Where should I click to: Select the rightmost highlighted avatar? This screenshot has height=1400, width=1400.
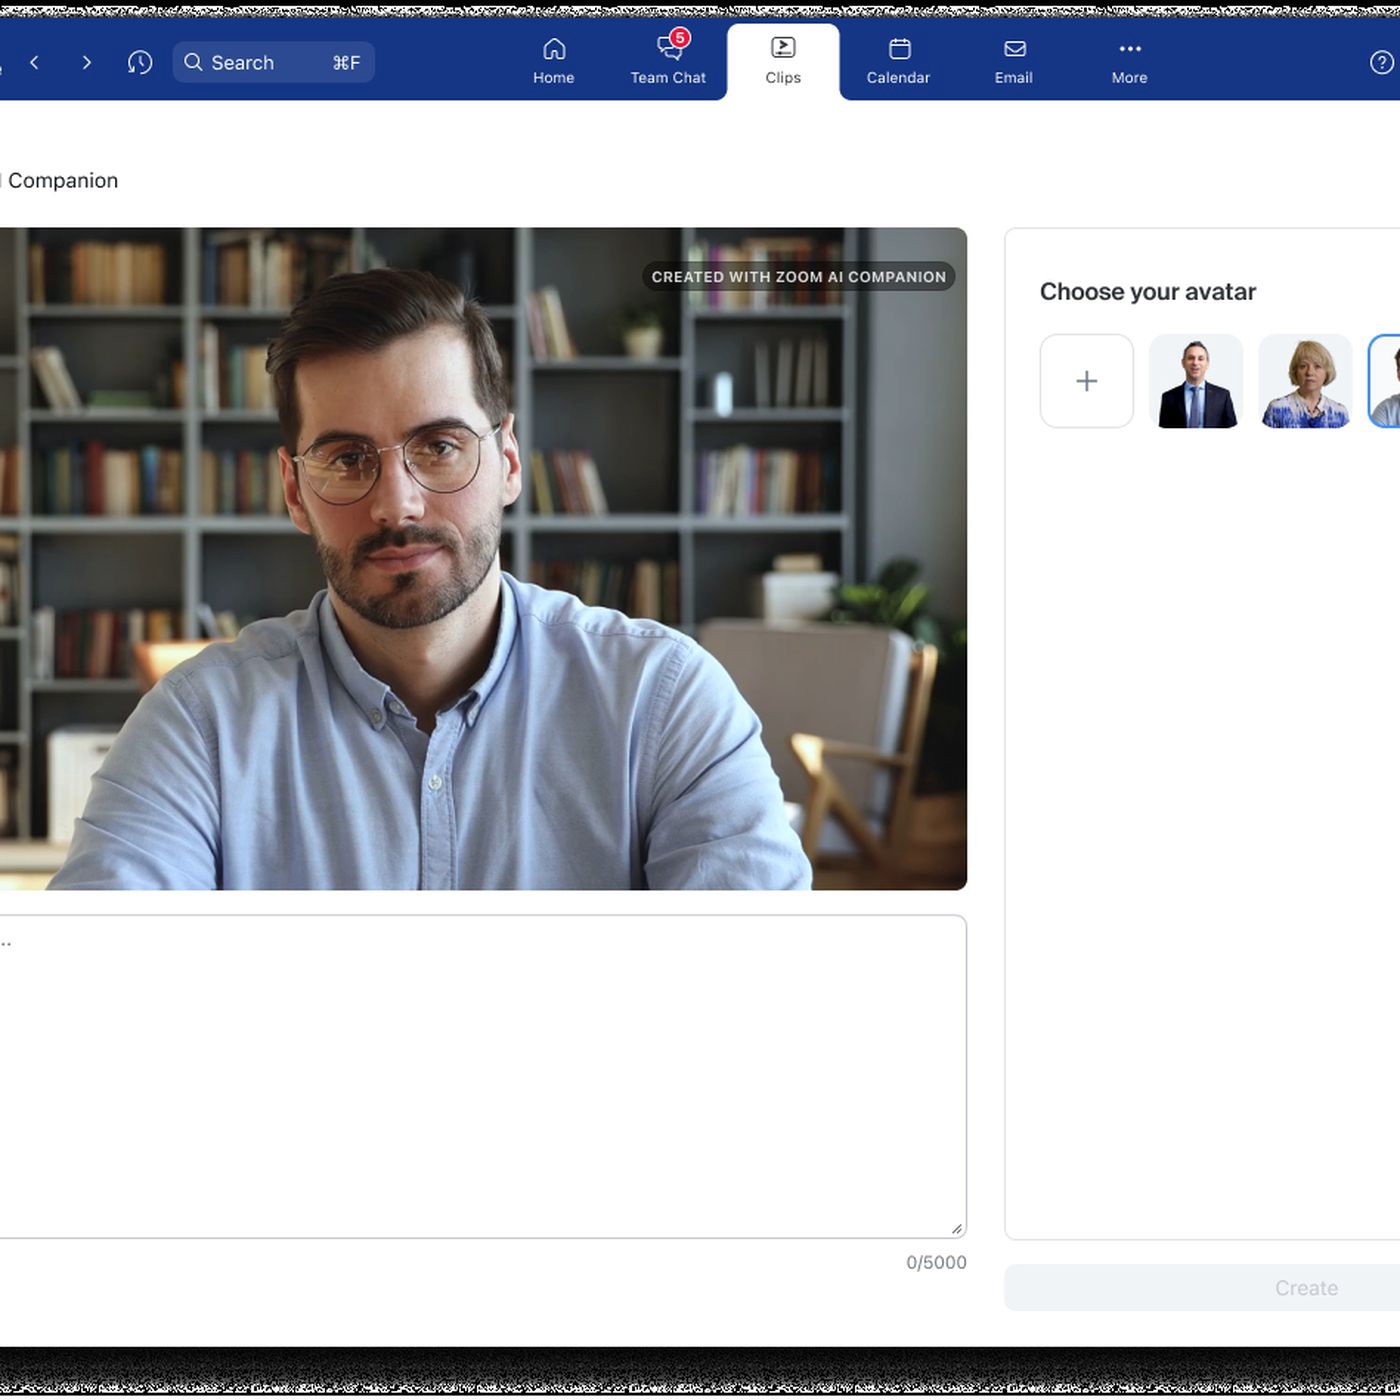coord(1390,381)
